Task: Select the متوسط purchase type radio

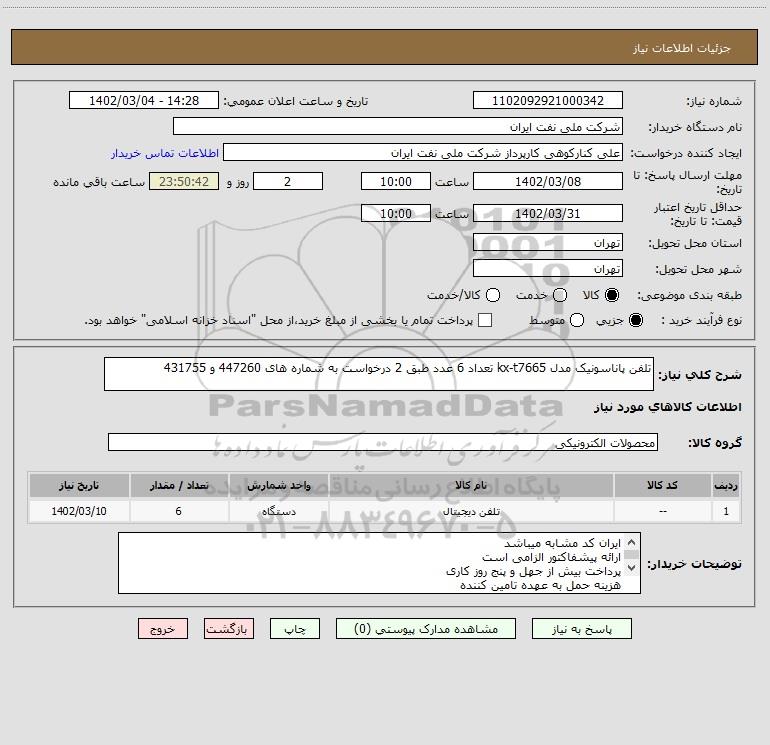Action: pos(577,321)
